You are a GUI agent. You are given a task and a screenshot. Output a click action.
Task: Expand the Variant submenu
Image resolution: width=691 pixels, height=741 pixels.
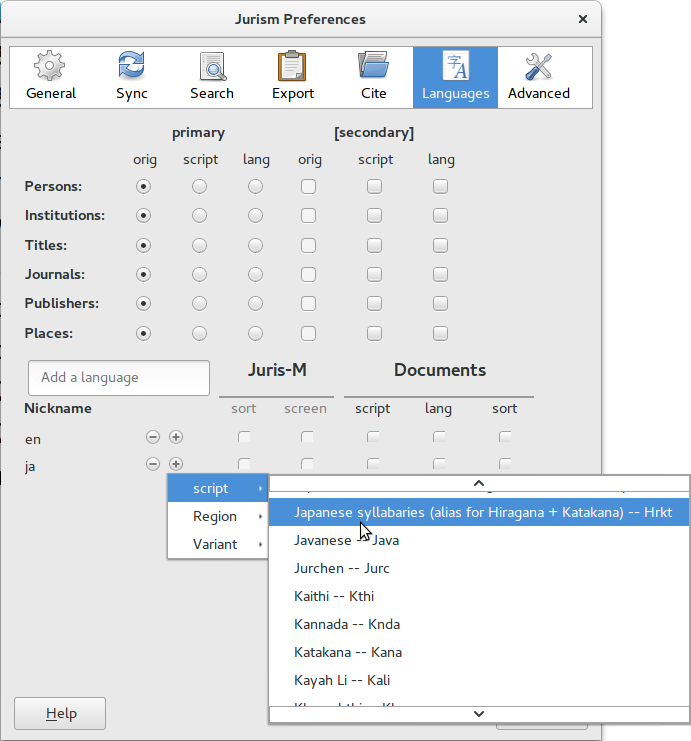click(218, 544)
